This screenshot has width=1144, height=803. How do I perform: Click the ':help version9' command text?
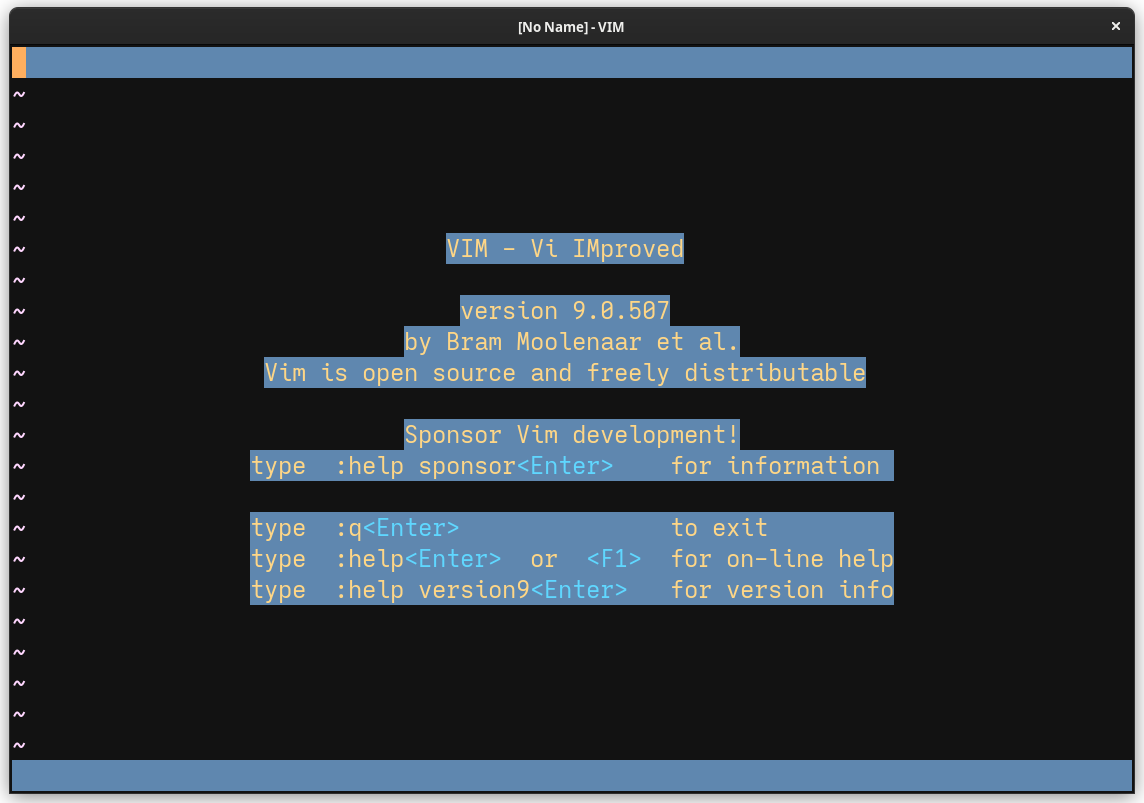click(436, 589)
